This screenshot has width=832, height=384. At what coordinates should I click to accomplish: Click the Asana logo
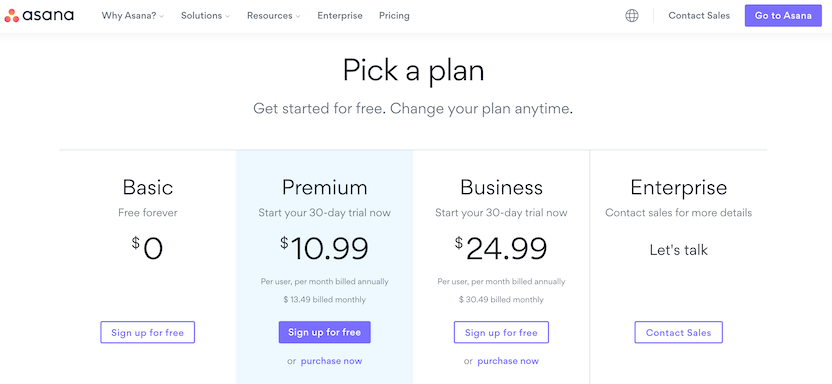click(39, 15)
